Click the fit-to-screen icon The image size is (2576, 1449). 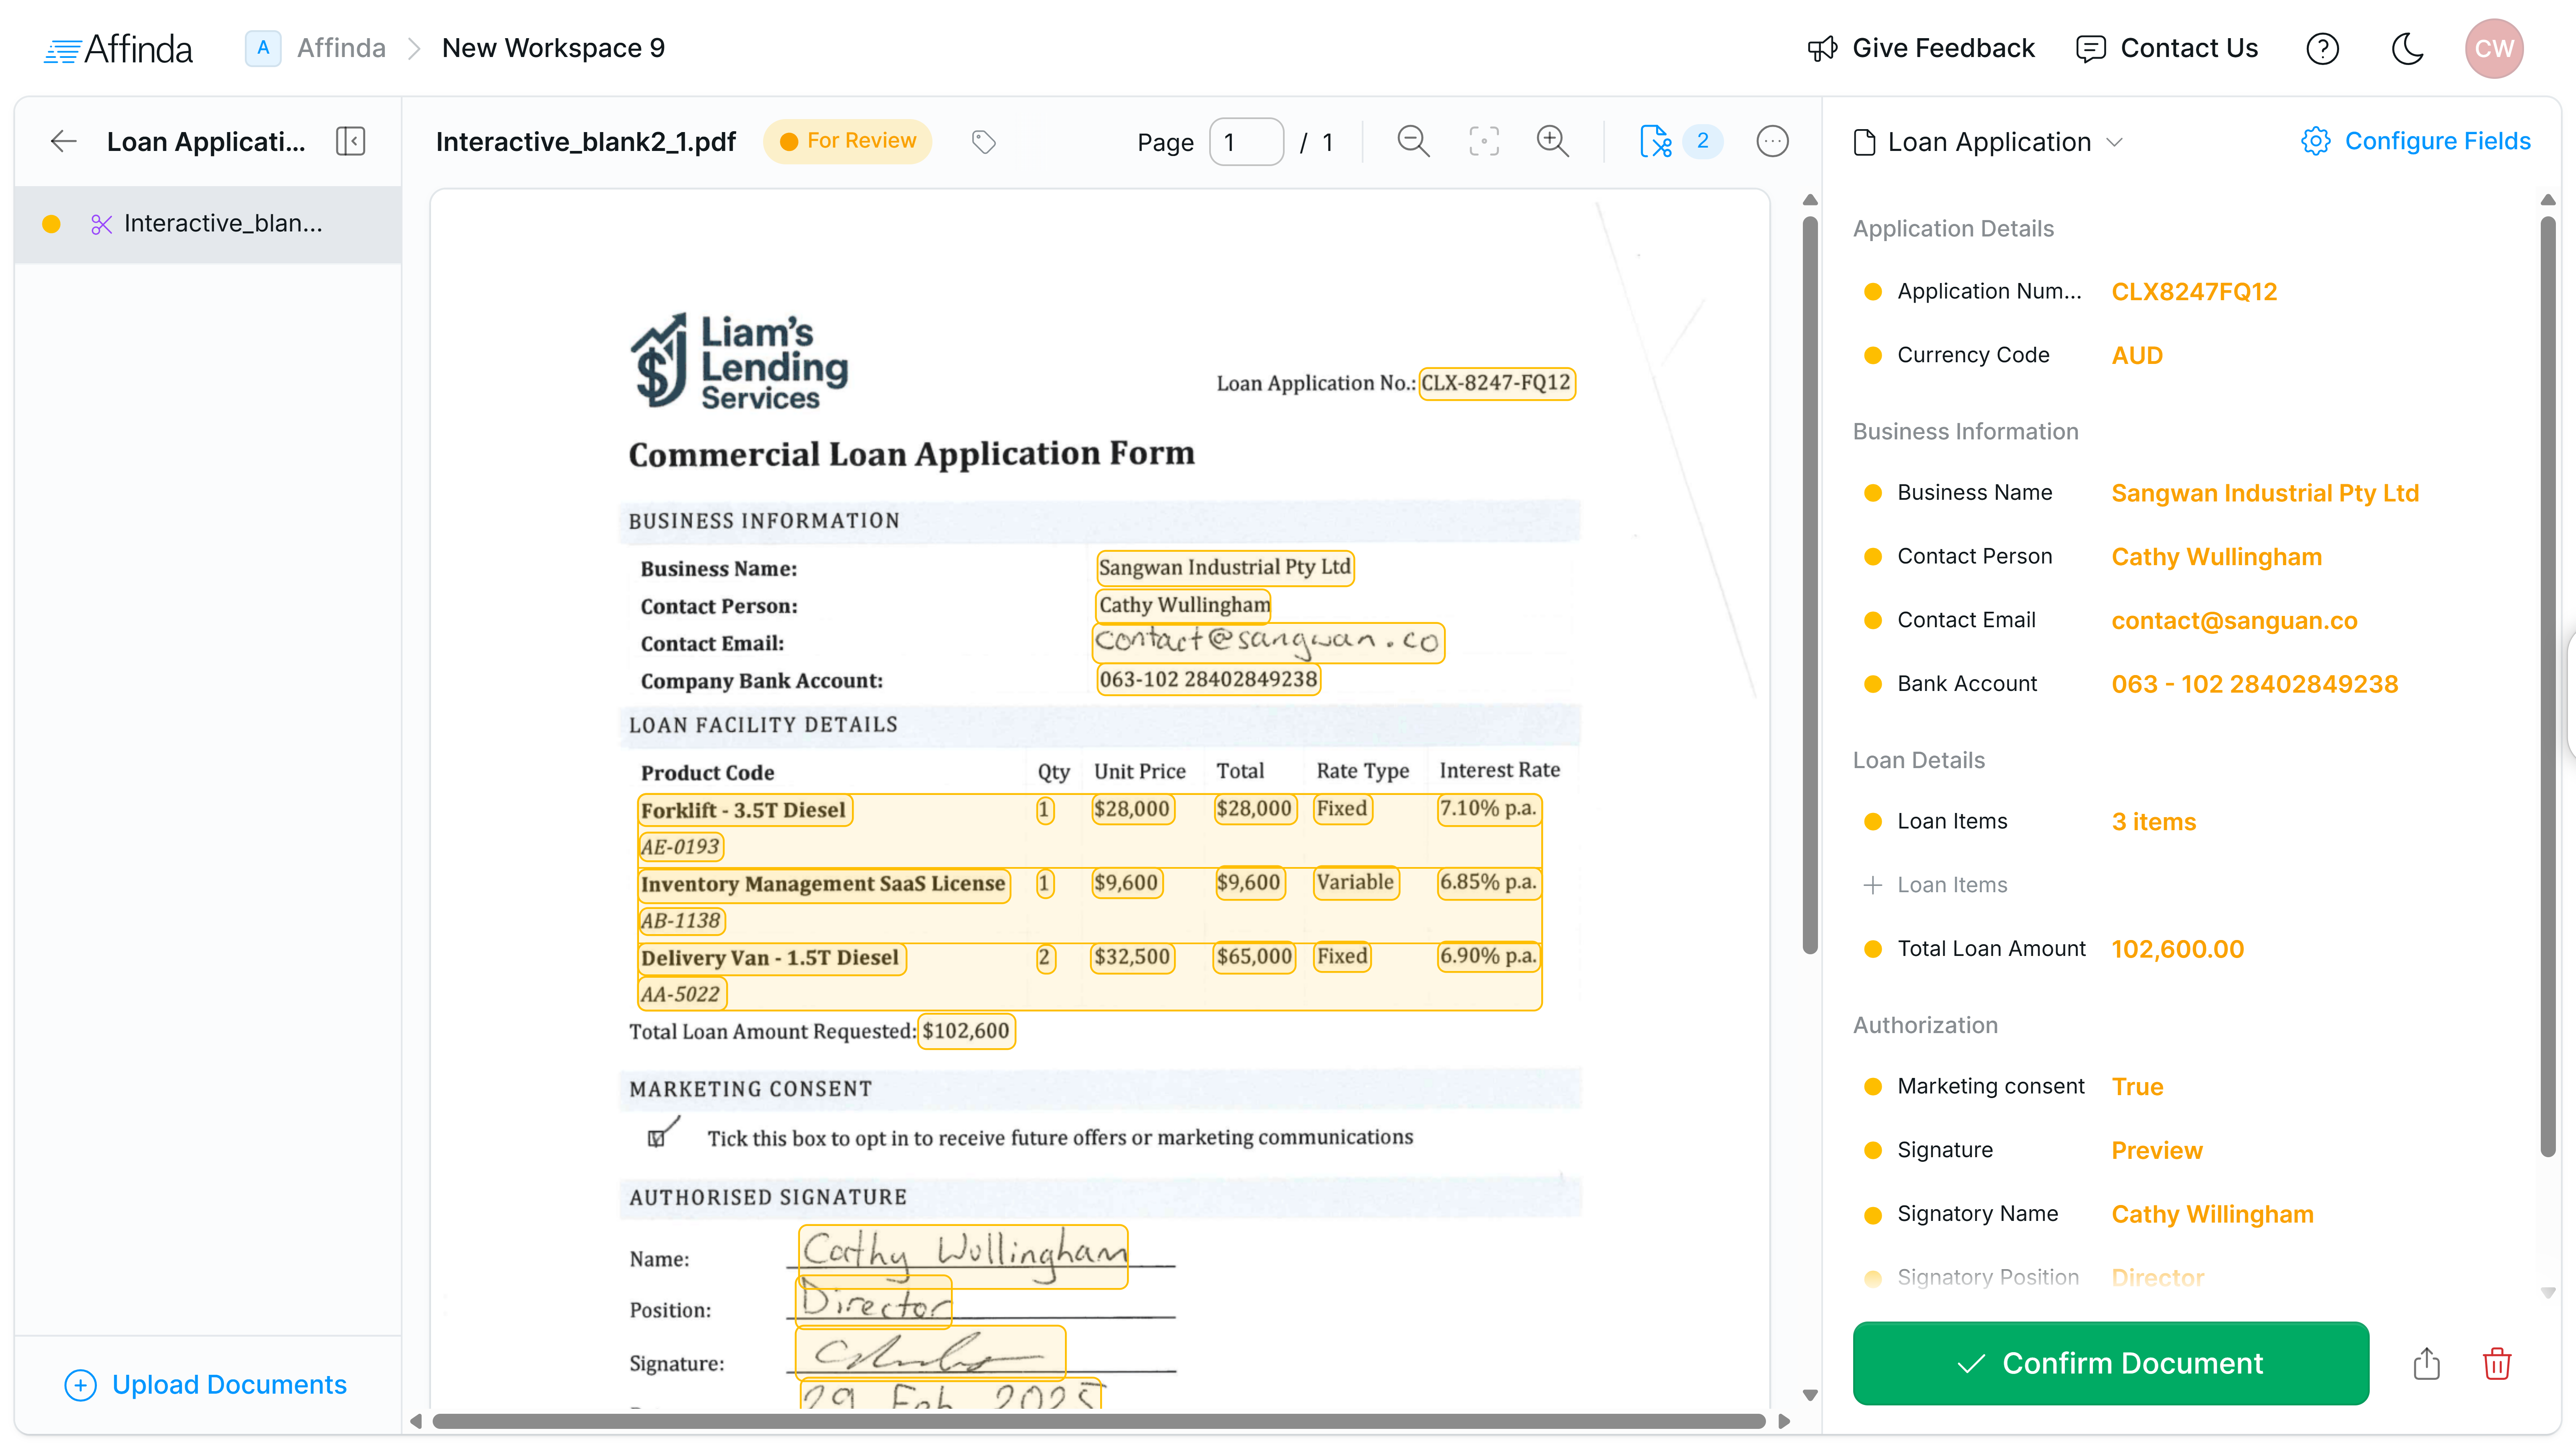point(1483,141)
